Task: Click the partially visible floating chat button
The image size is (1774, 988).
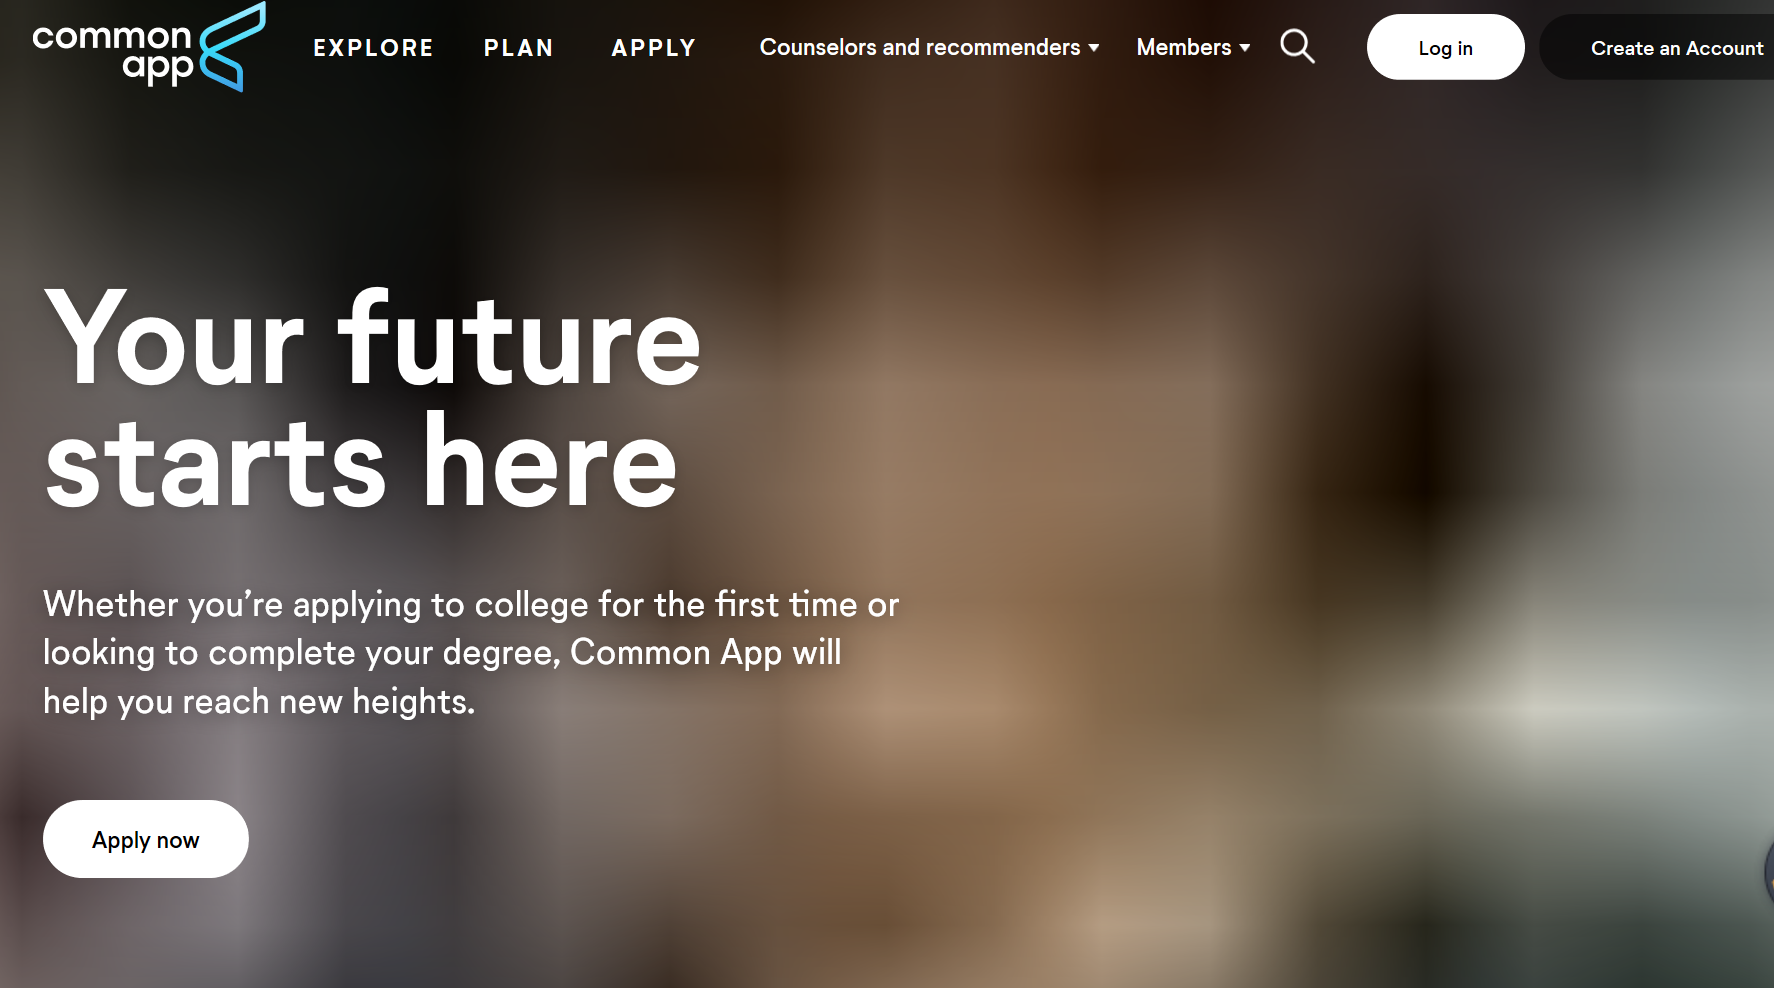Action: point(1768,872)
